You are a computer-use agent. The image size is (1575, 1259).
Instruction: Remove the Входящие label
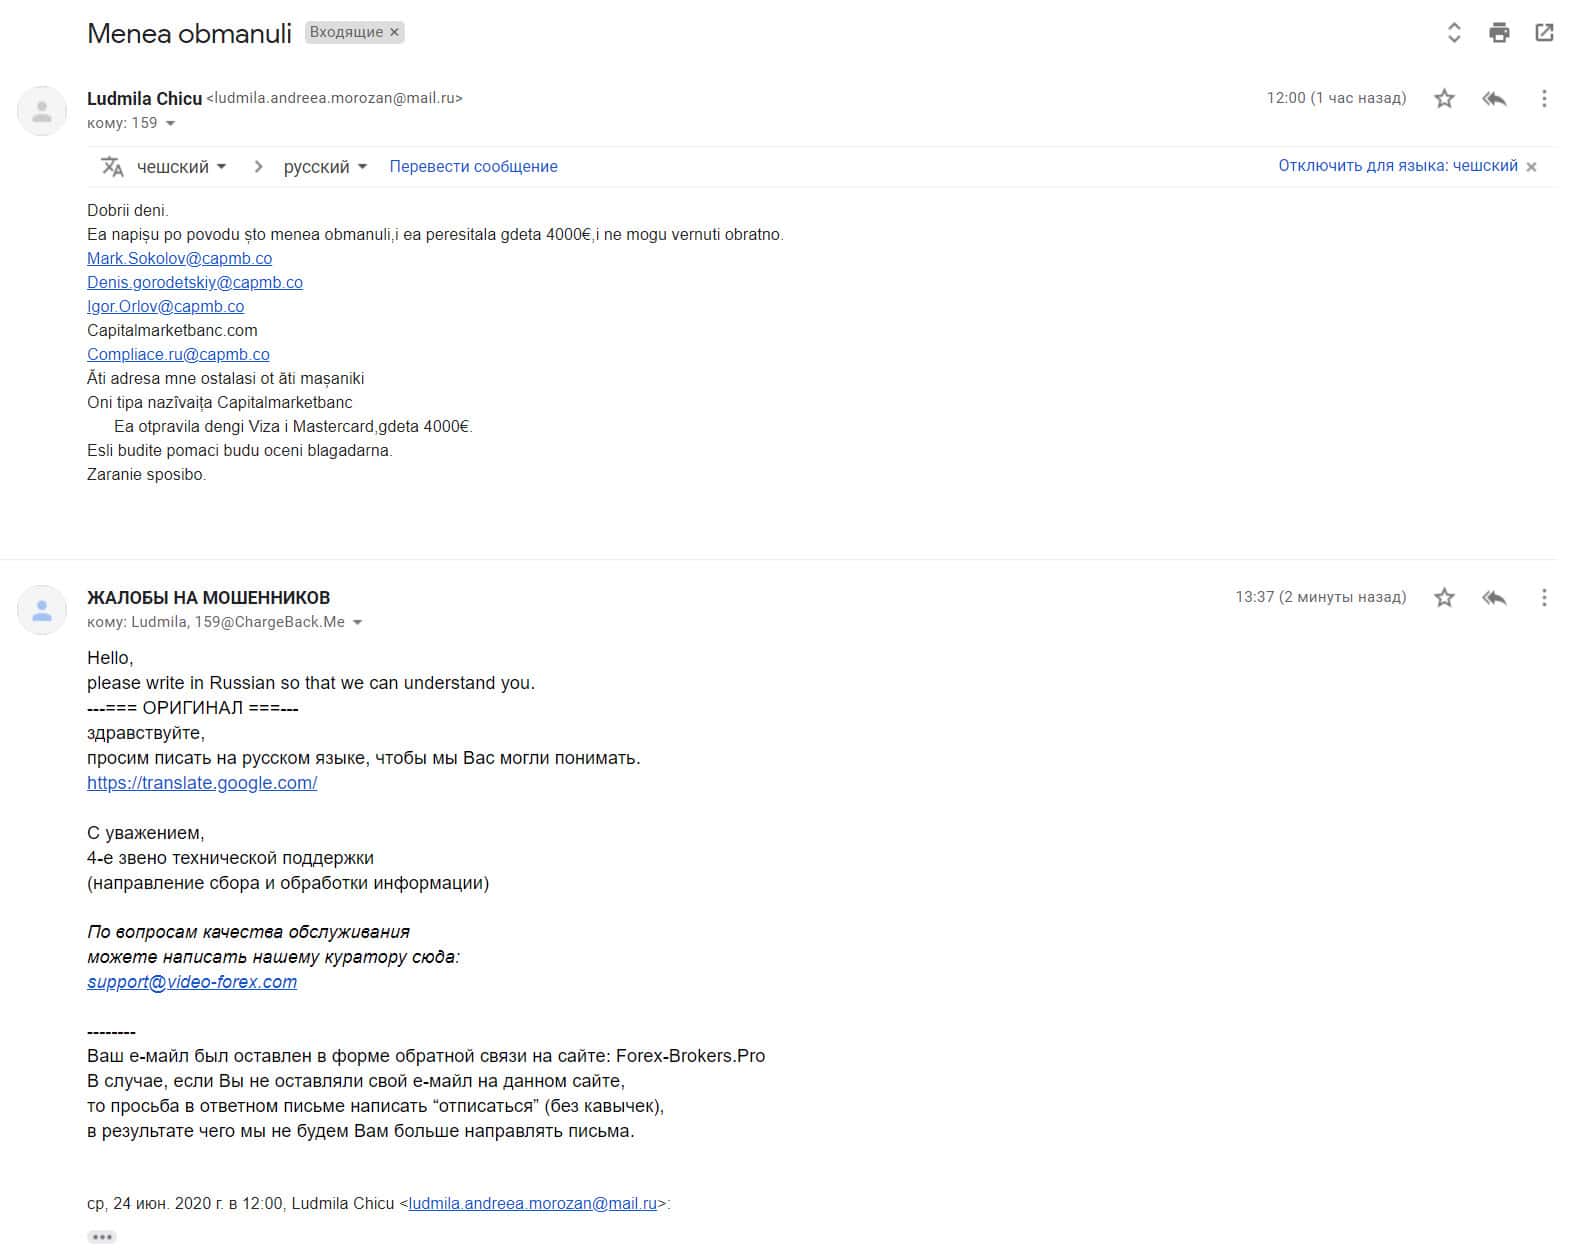coord(395,32)
